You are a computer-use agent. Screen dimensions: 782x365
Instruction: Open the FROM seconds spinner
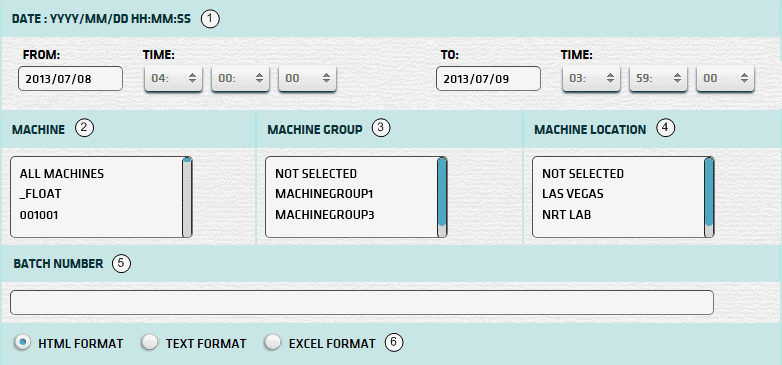(x=307, y=79)
